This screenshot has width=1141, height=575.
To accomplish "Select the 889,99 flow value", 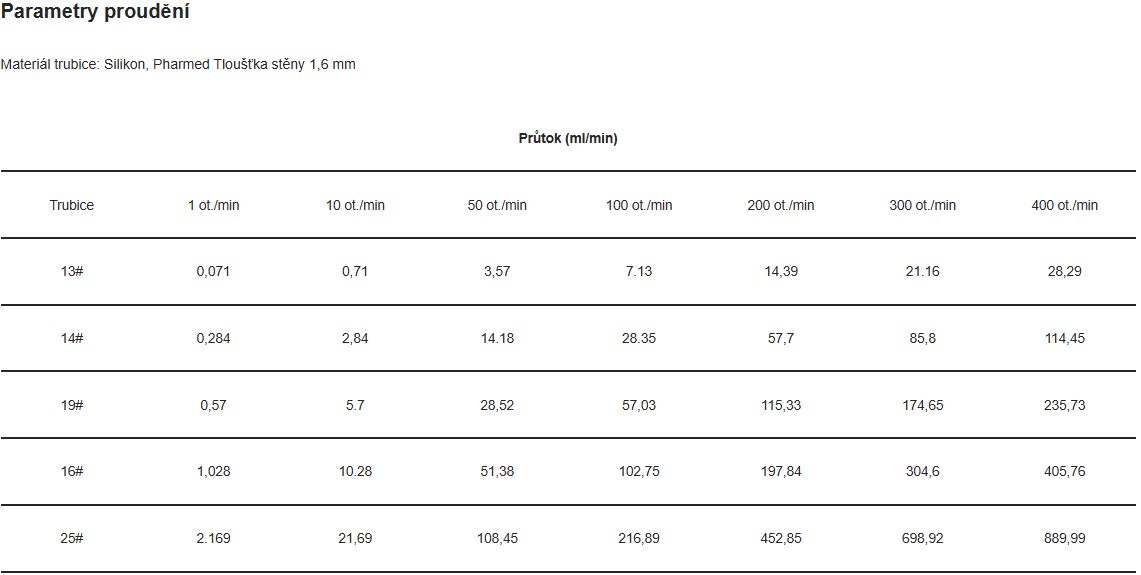I will pos(1065,539).
